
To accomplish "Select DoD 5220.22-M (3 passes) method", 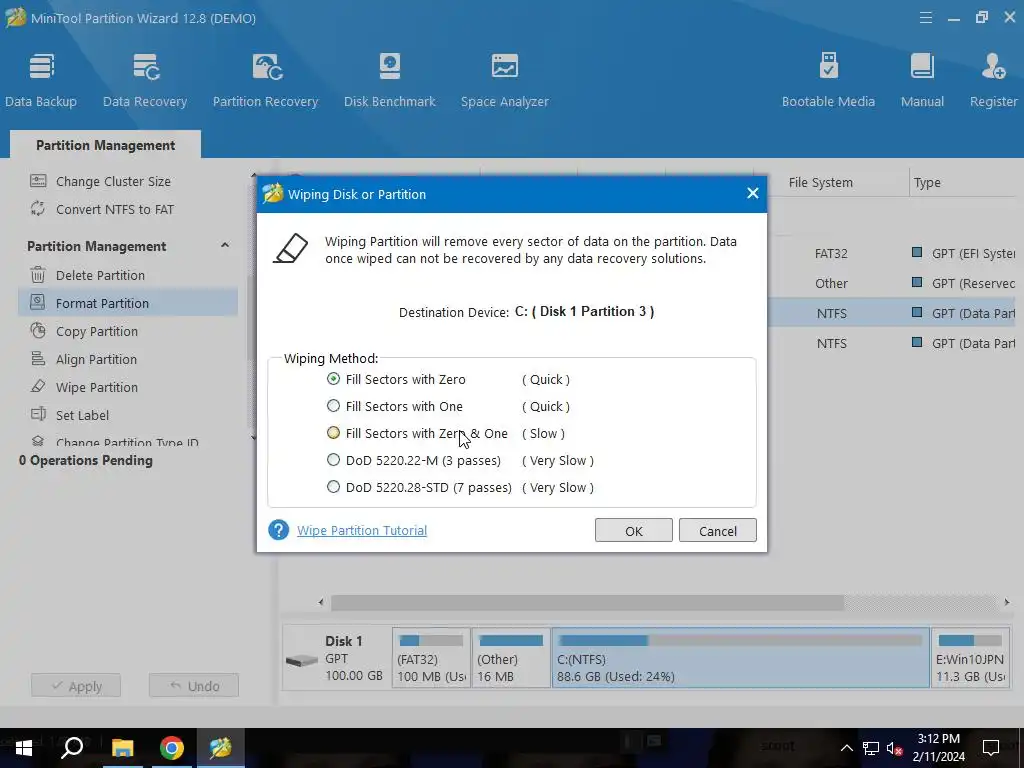I will [x=333, y=460].
